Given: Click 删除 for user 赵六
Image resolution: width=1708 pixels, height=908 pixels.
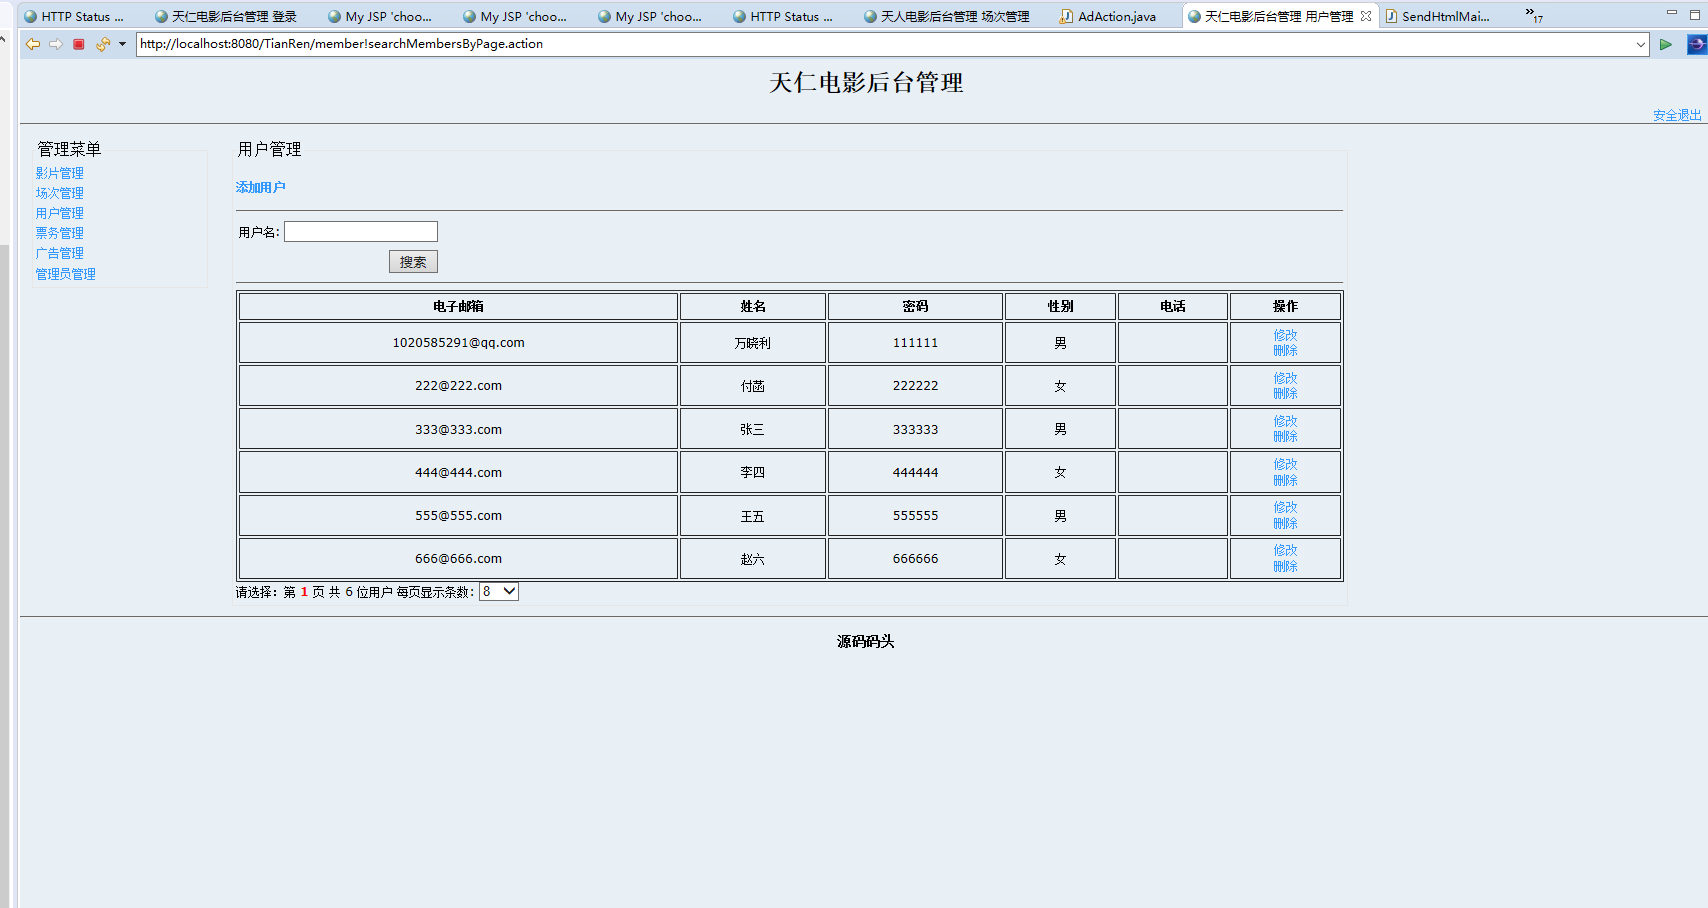Looking at the screenshot, I should coord(1284,565).
